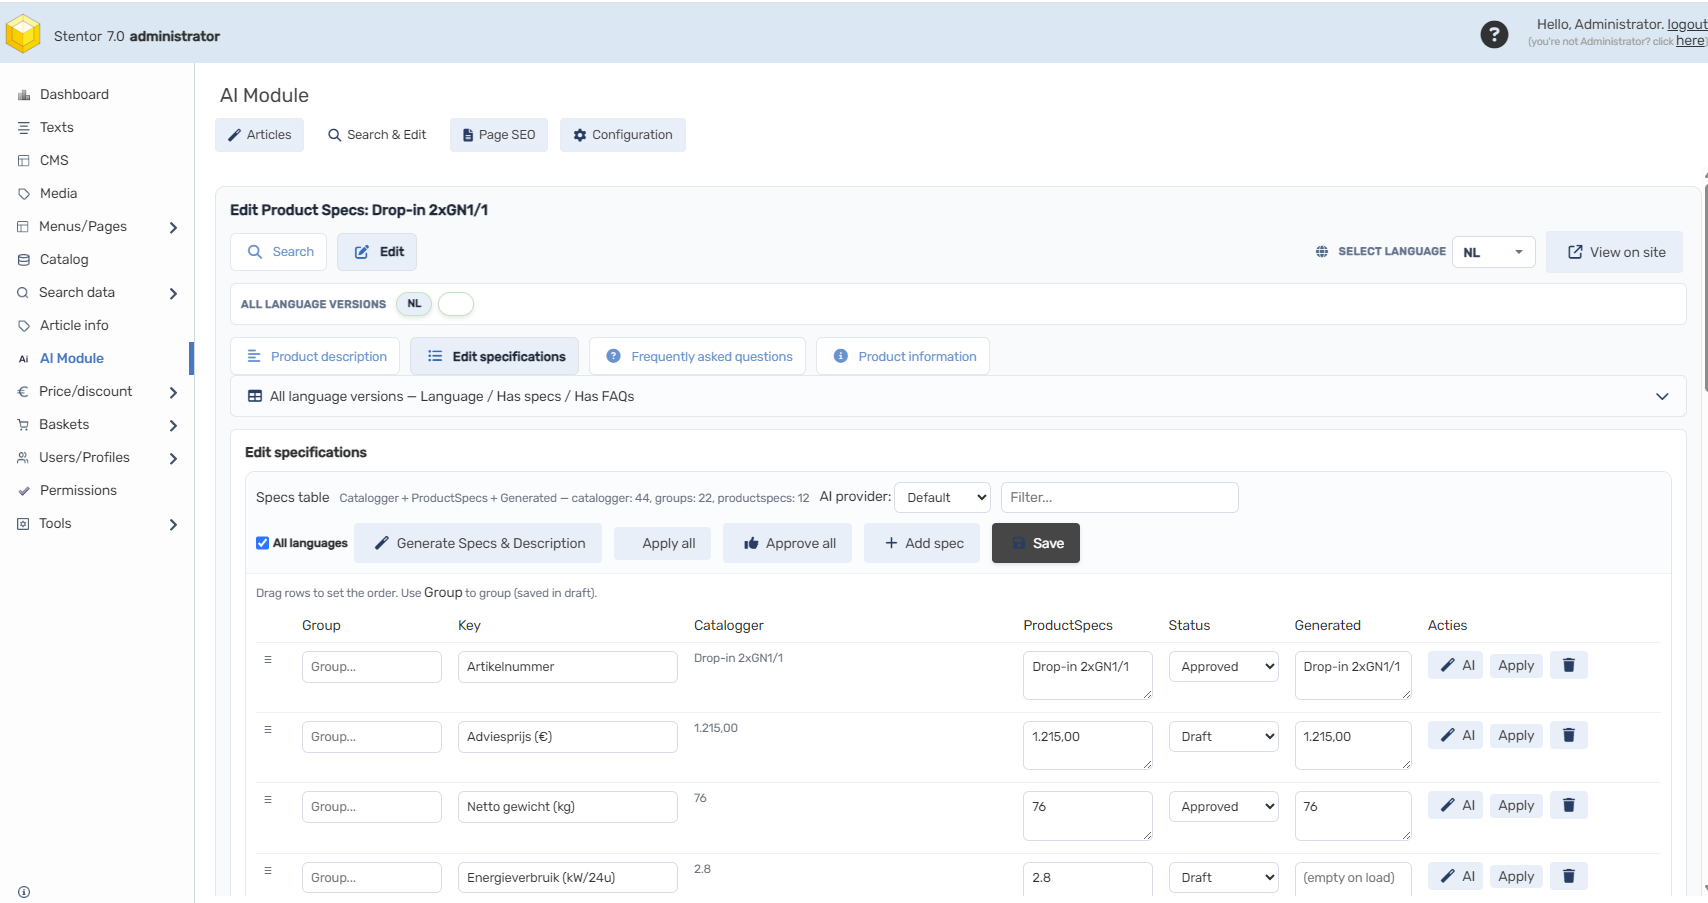Viewport: 1708px width, 903px height.
Task: Delete the Energieverbruik (kW/24u) spec row
Action: coord(1569,876)
